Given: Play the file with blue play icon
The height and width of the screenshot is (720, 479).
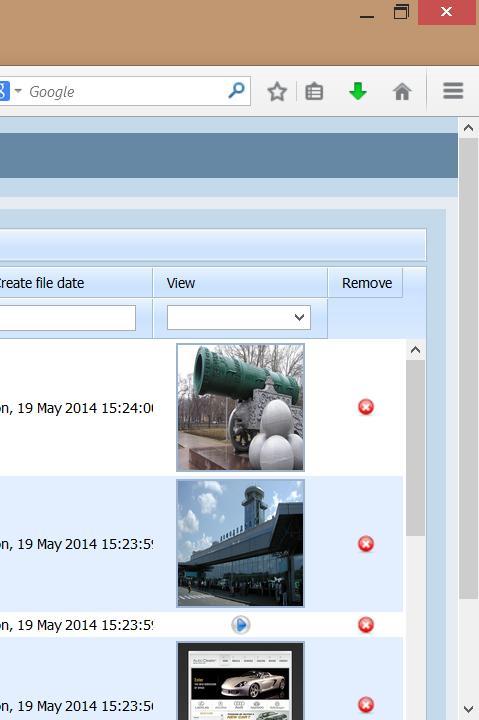Looking at the screenshot, I should click(x=240, y=624).
